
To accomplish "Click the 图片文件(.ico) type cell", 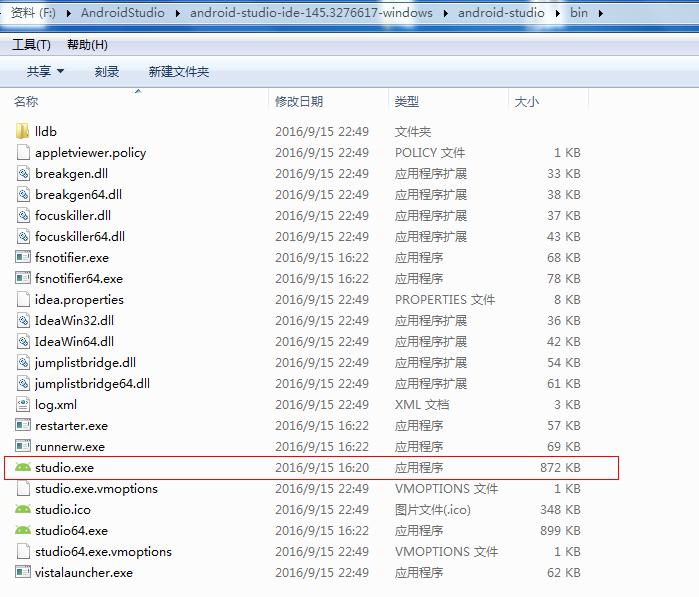I will (x=432, y=509).
